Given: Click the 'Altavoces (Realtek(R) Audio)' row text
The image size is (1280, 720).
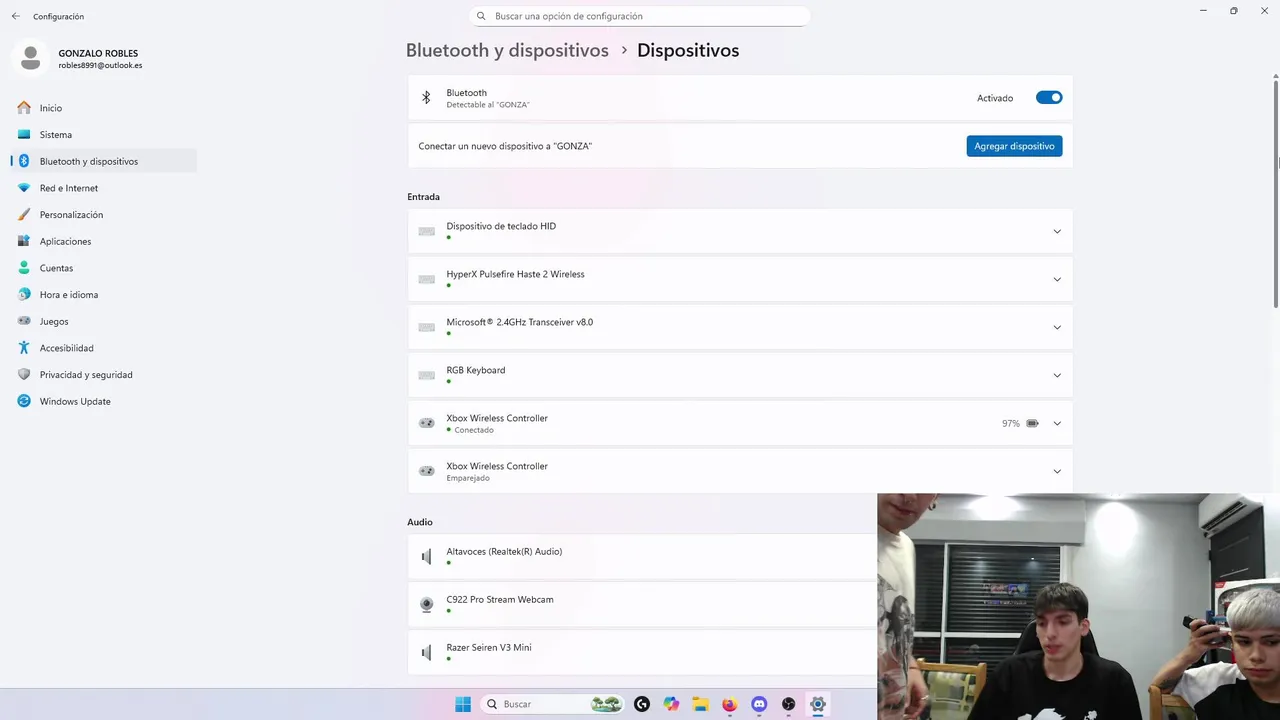Looking at the screenshot, I should [x=504, y=551].
